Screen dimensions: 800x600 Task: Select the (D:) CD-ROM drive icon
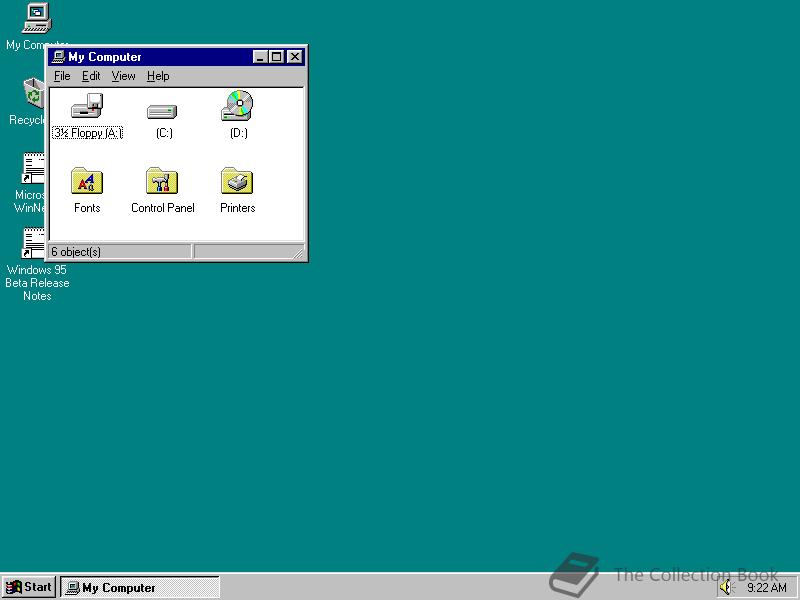click(237, 105)
